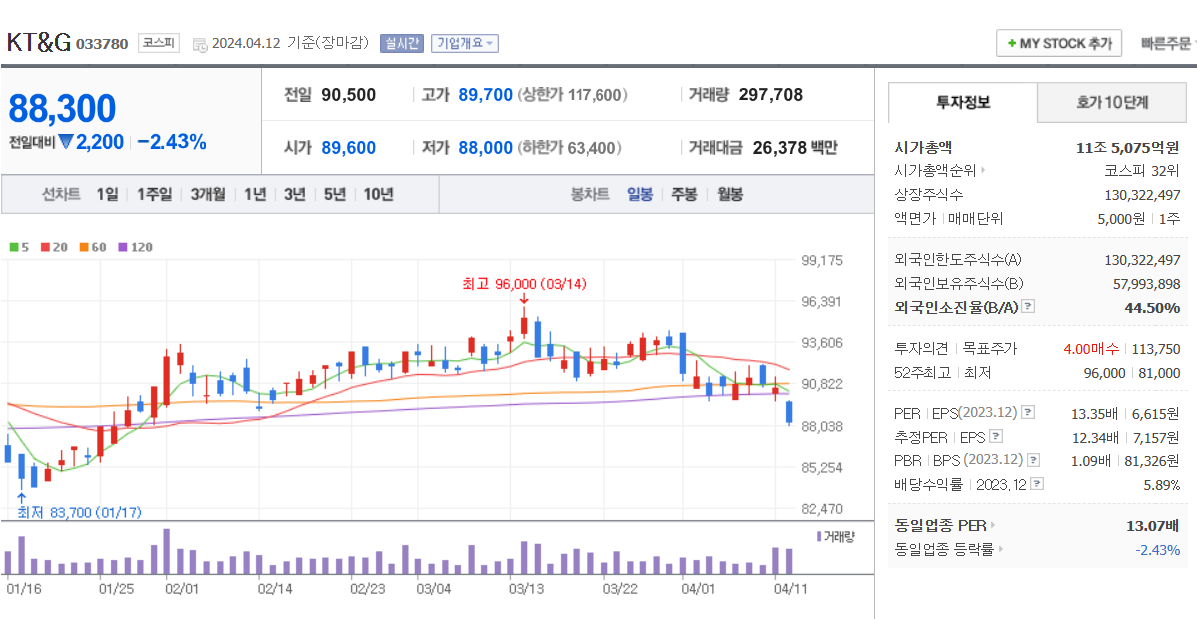Select the 3개월 line chart period
The height and width of the screenshot is (619, 1197).
(x=208, y=194)
